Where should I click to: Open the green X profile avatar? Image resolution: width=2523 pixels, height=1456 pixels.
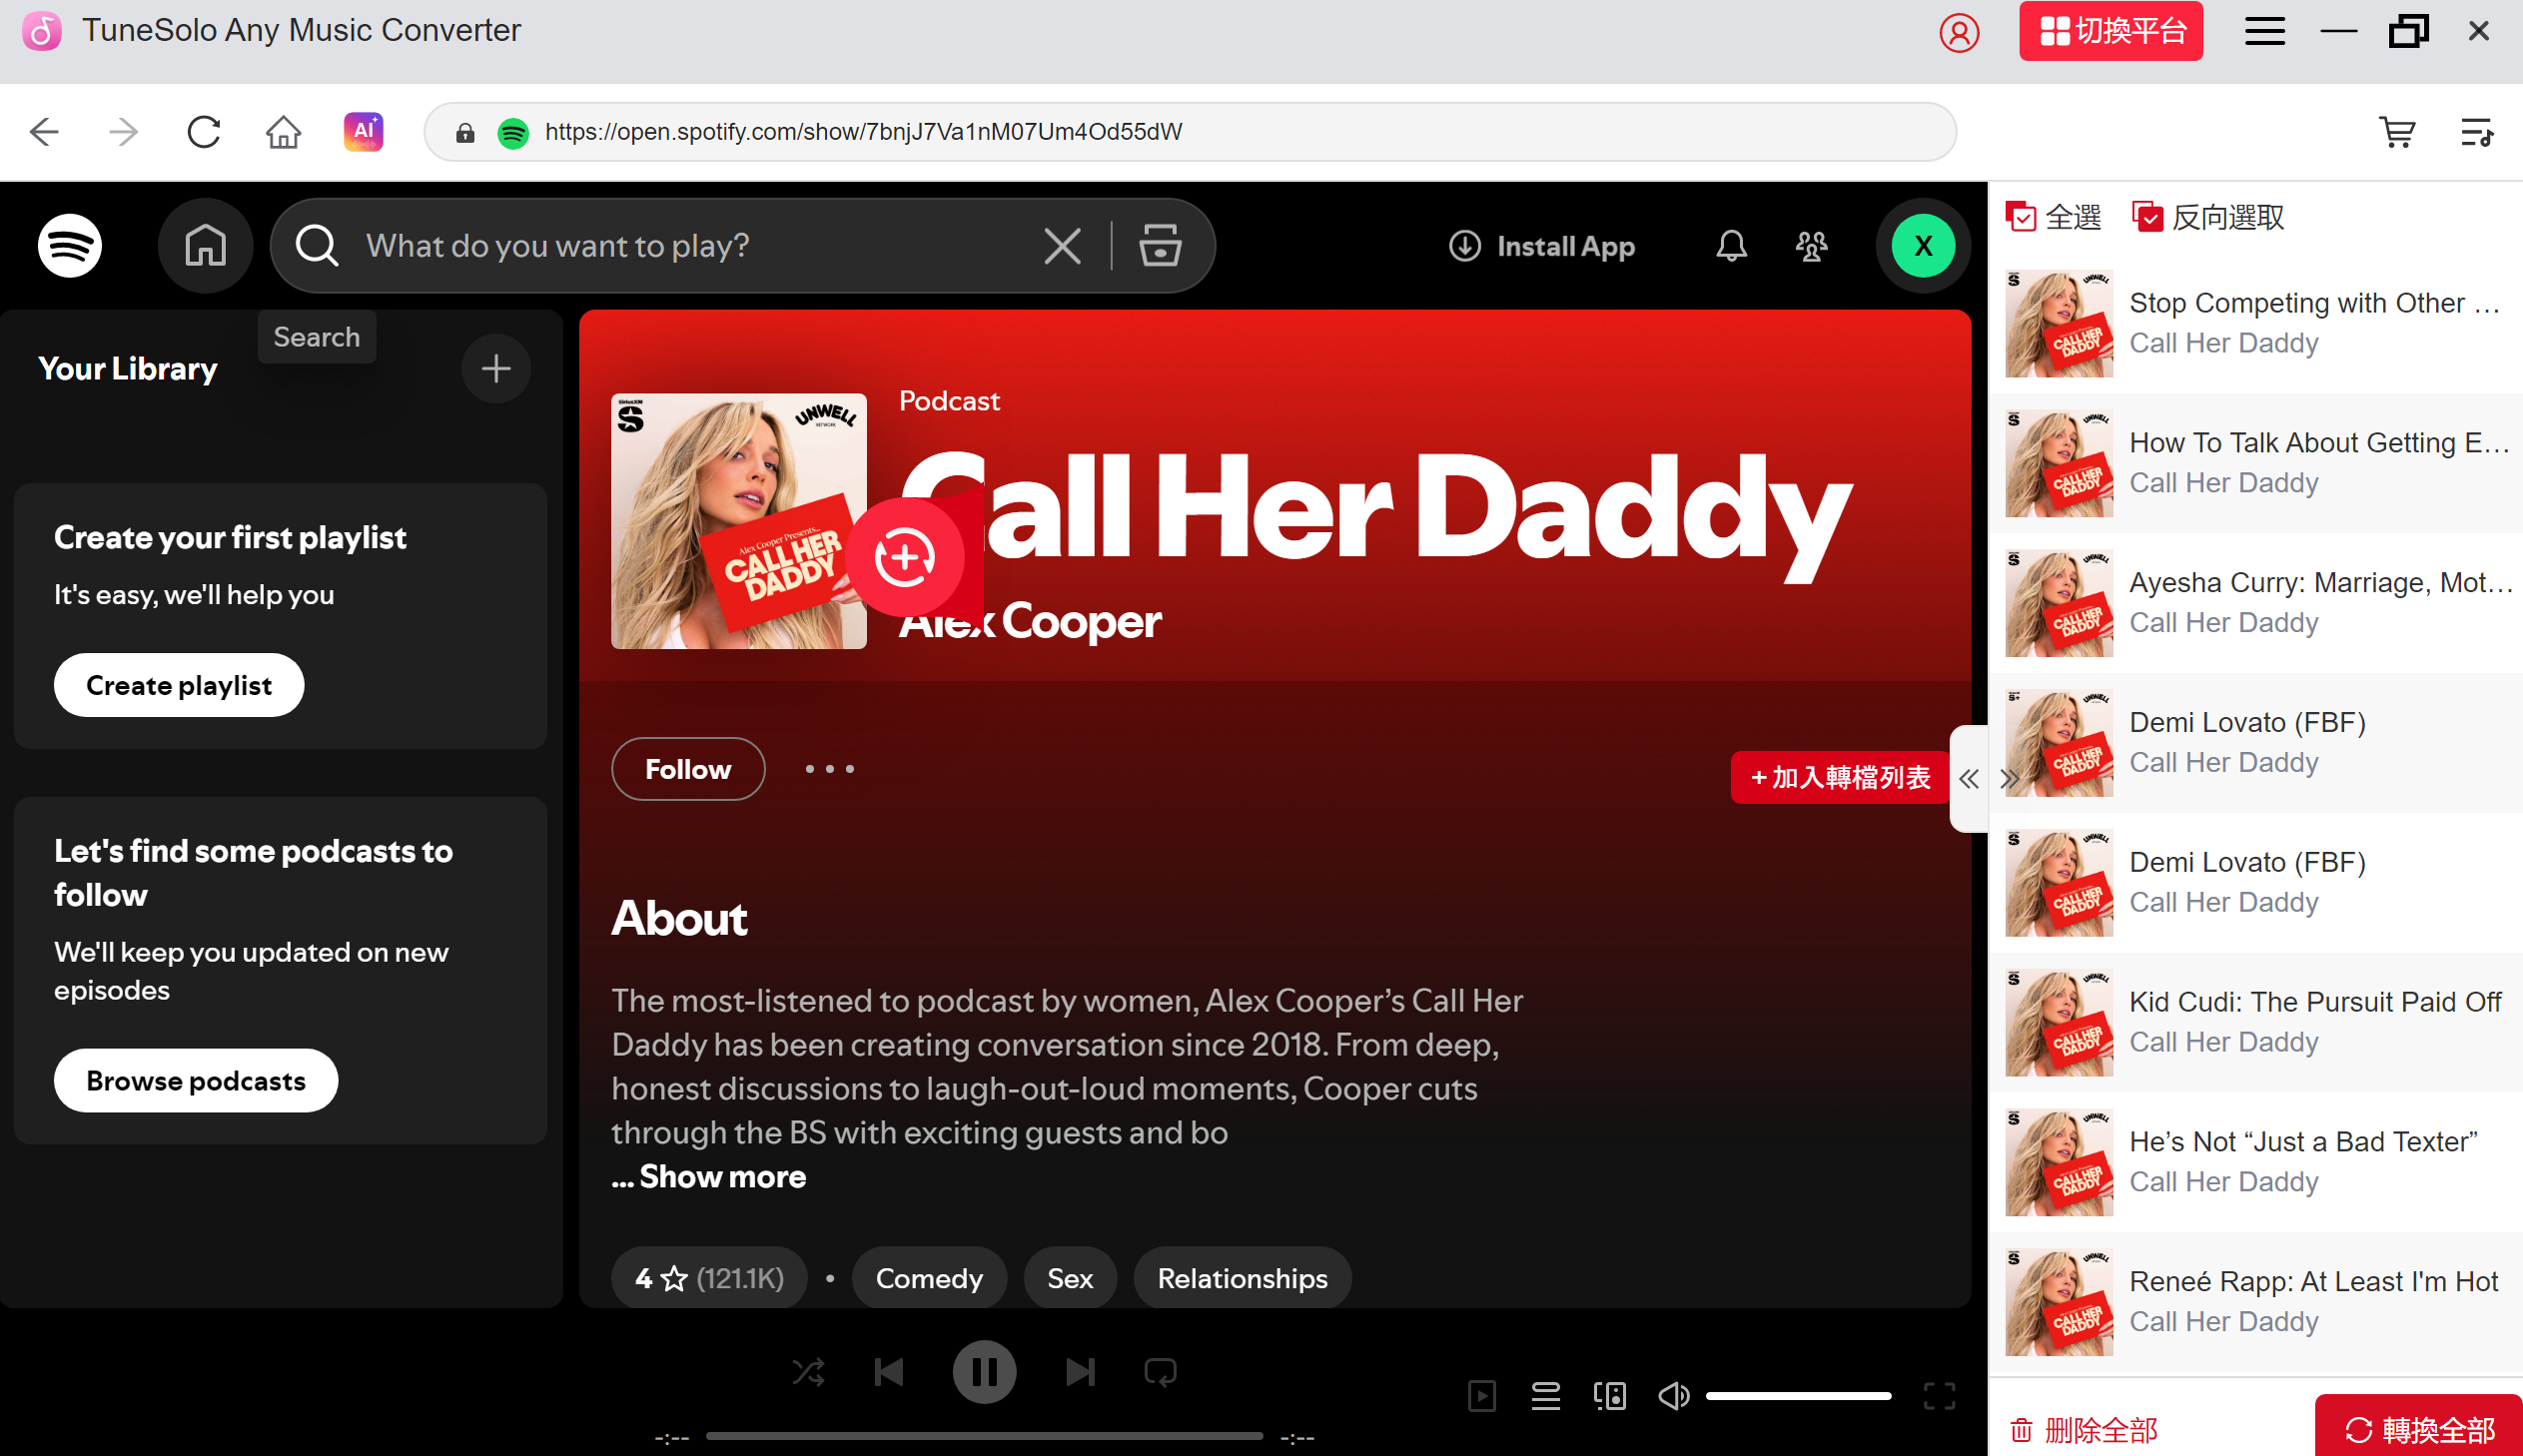coord(1923,245)
